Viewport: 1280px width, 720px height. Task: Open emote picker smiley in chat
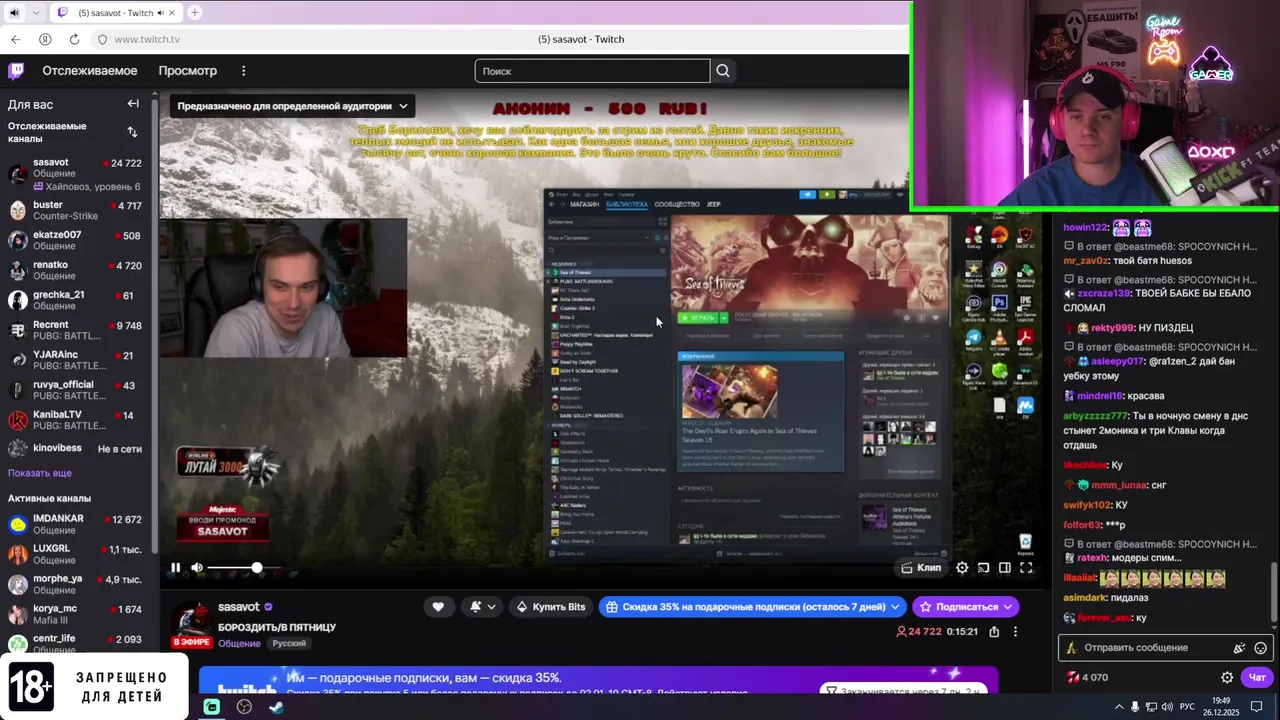(1260, 648)
